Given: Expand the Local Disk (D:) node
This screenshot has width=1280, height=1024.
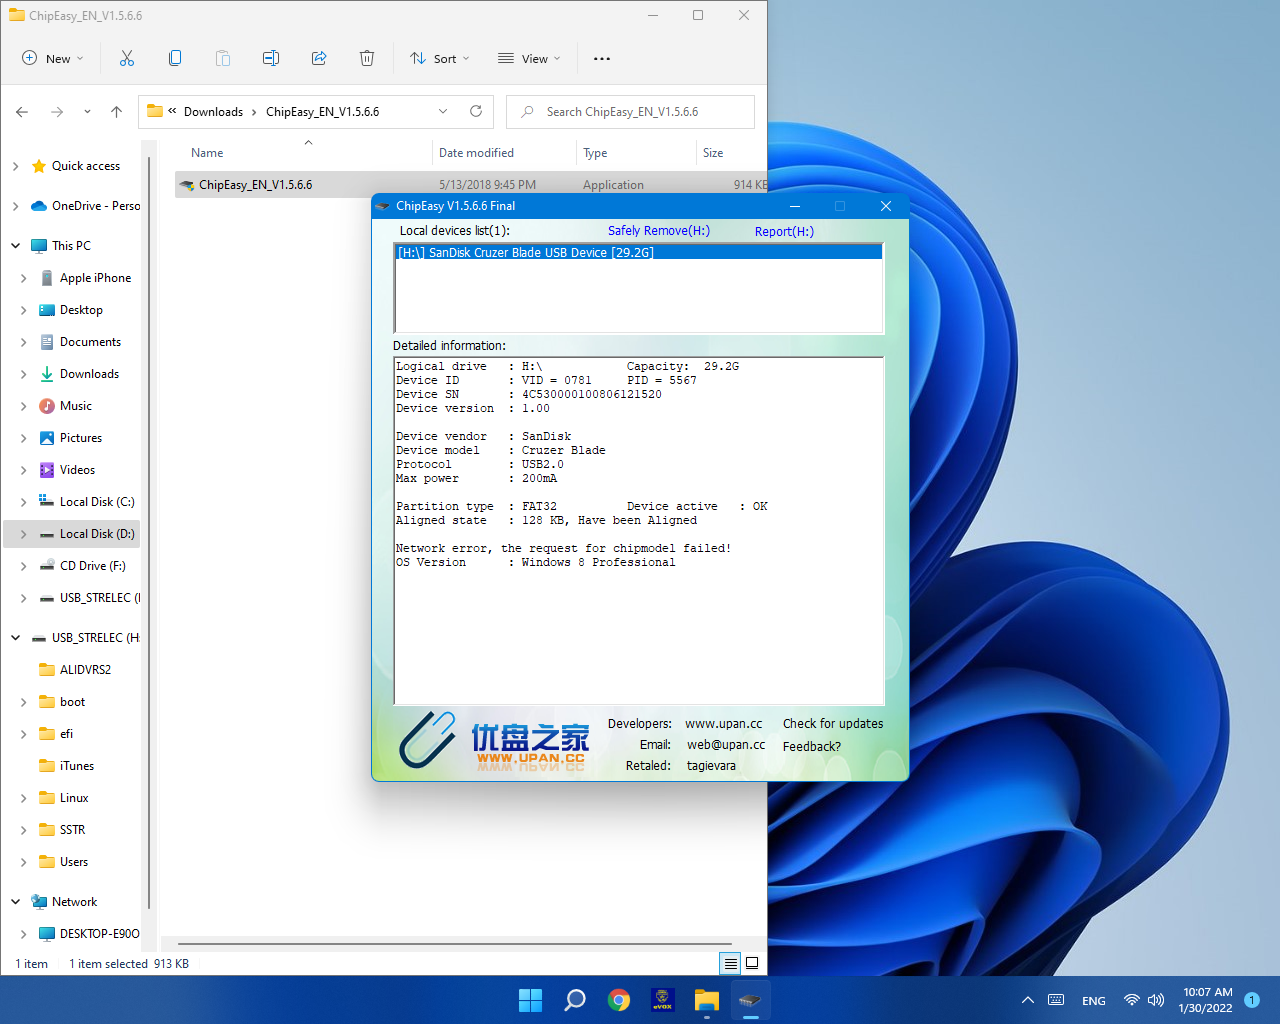Looking at the screenshot, I should [x=23, y=534].
